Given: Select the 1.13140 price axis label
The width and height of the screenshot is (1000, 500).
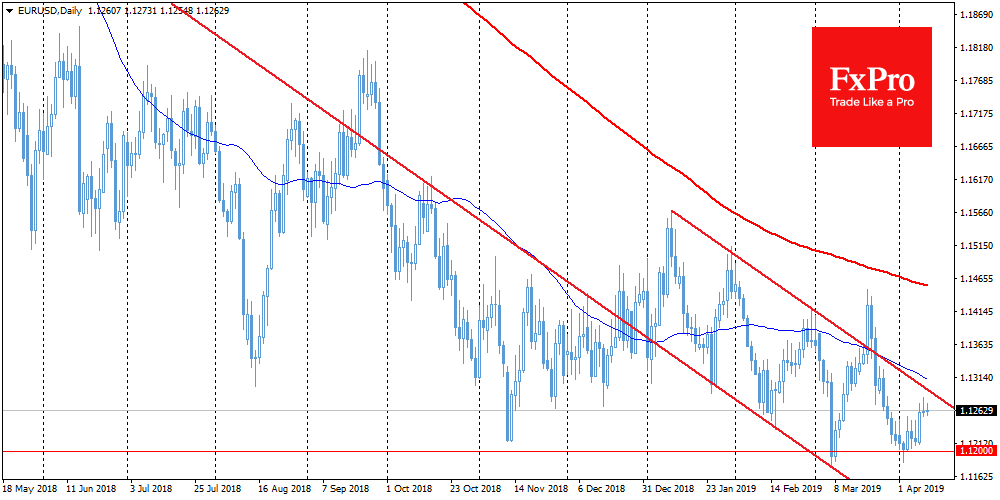Looking at the screenshot, I should [x=976, y=378].
